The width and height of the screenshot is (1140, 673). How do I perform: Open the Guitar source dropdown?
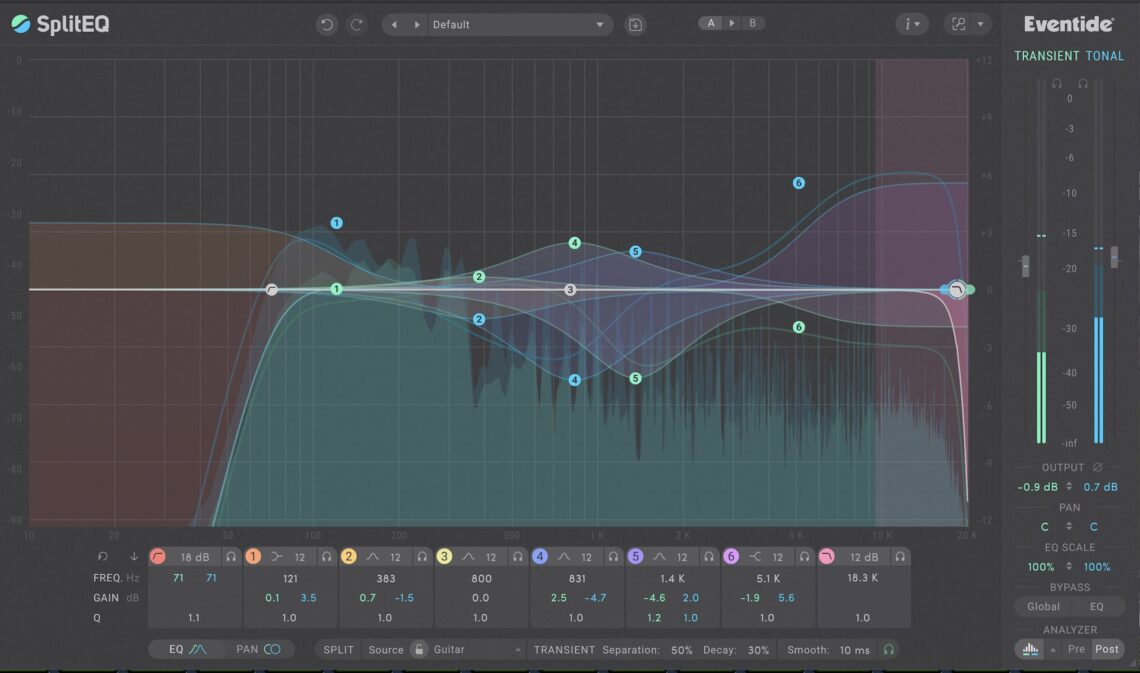(477, 650)
